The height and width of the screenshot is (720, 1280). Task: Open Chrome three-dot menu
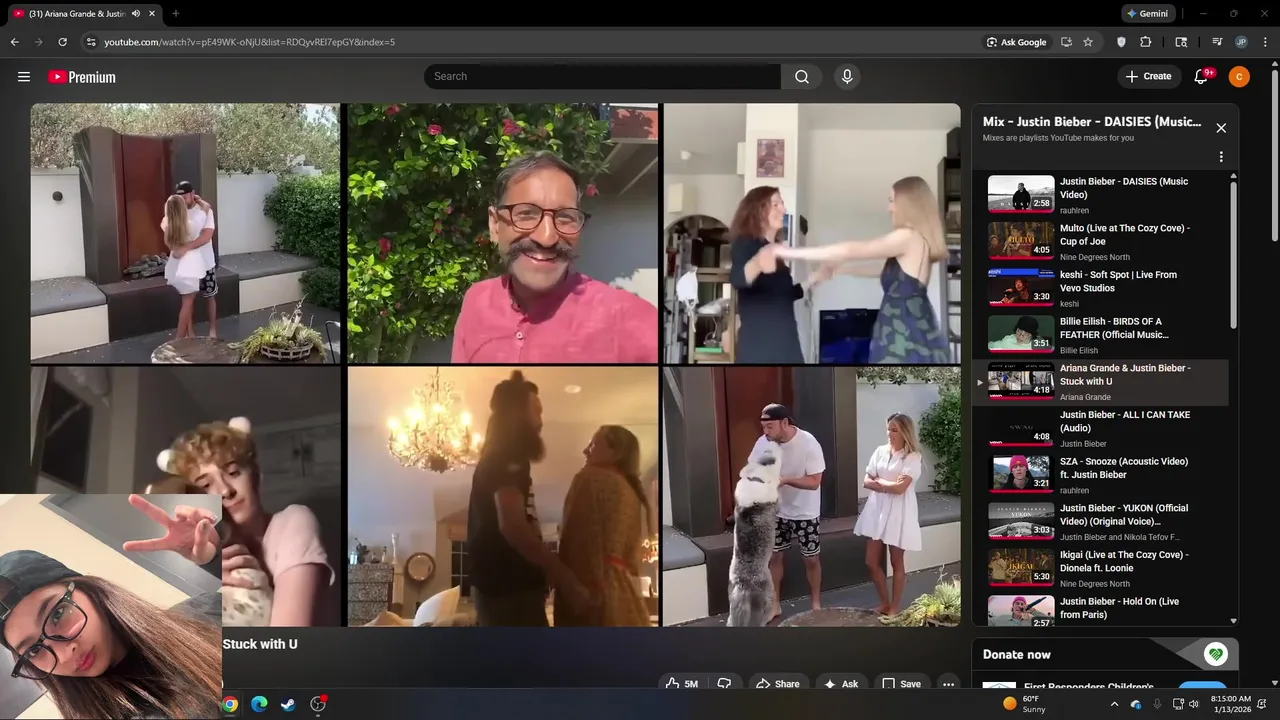(x=1265, y=42)
